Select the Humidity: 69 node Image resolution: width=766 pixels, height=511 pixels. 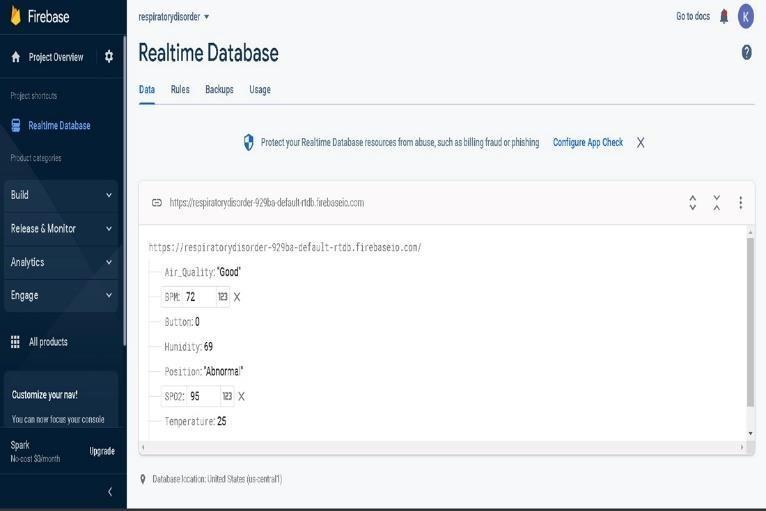coord(188,347)
